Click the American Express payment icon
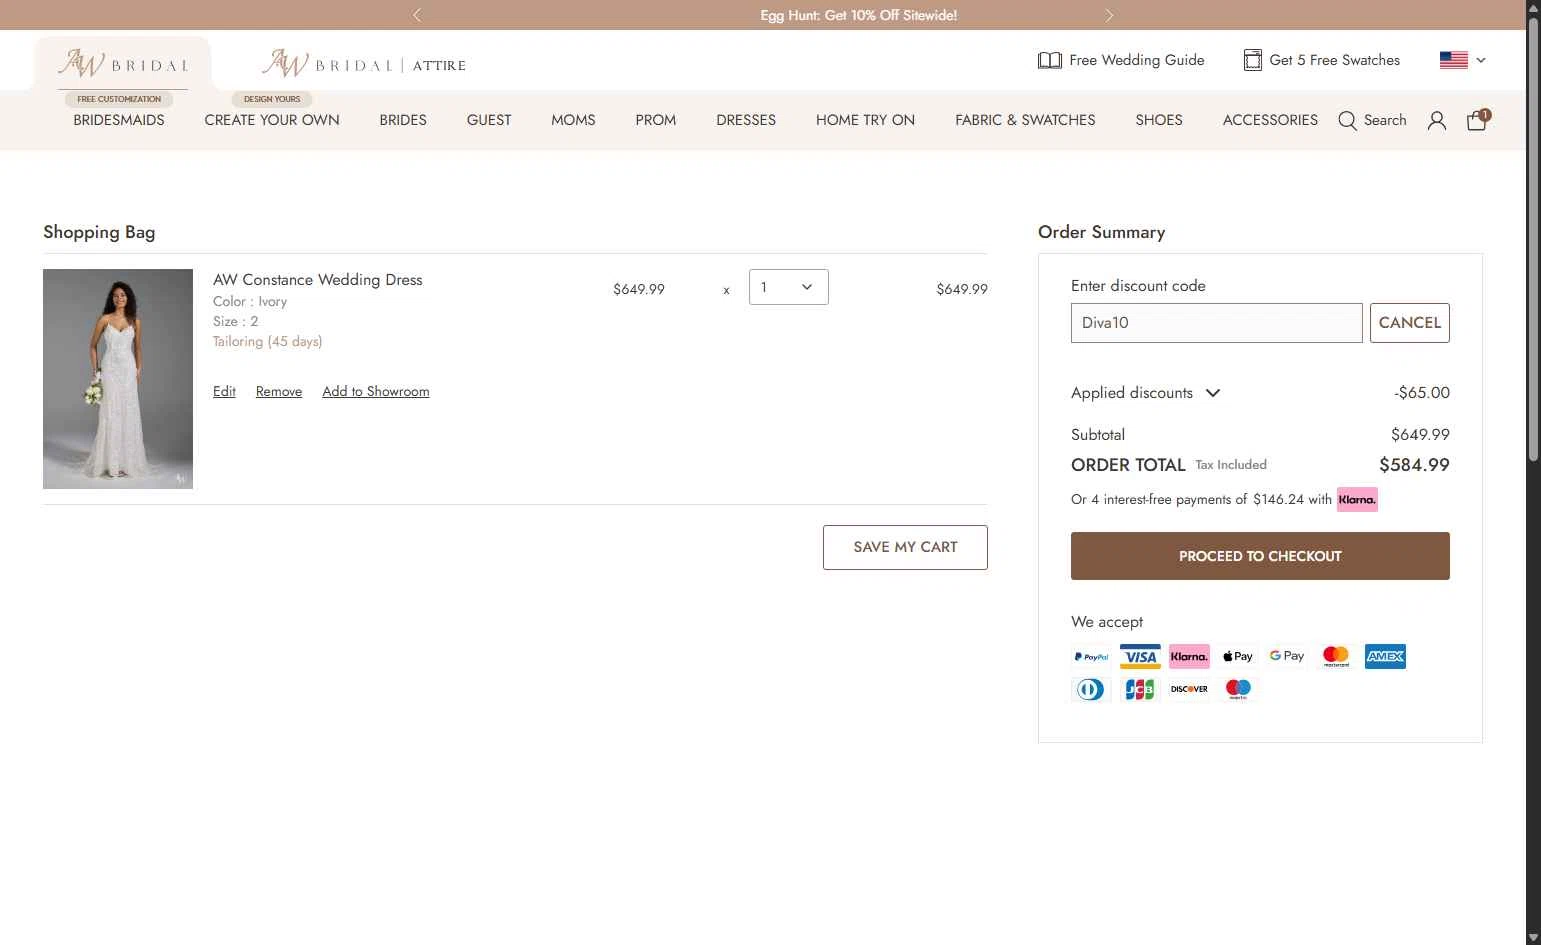 pos(1385,657)
